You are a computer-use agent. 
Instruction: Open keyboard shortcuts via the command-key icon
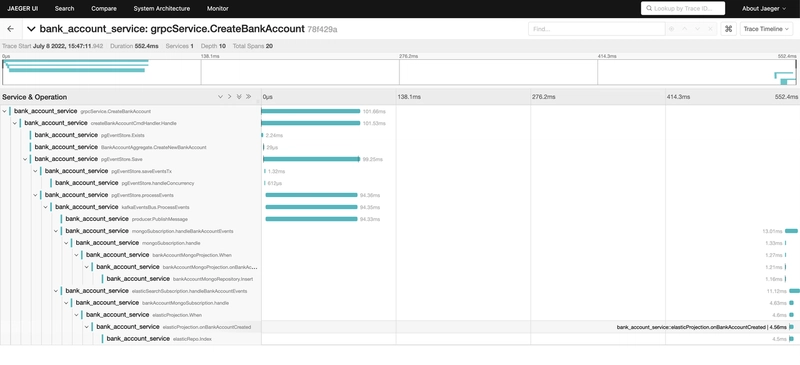tap(729, 29)
